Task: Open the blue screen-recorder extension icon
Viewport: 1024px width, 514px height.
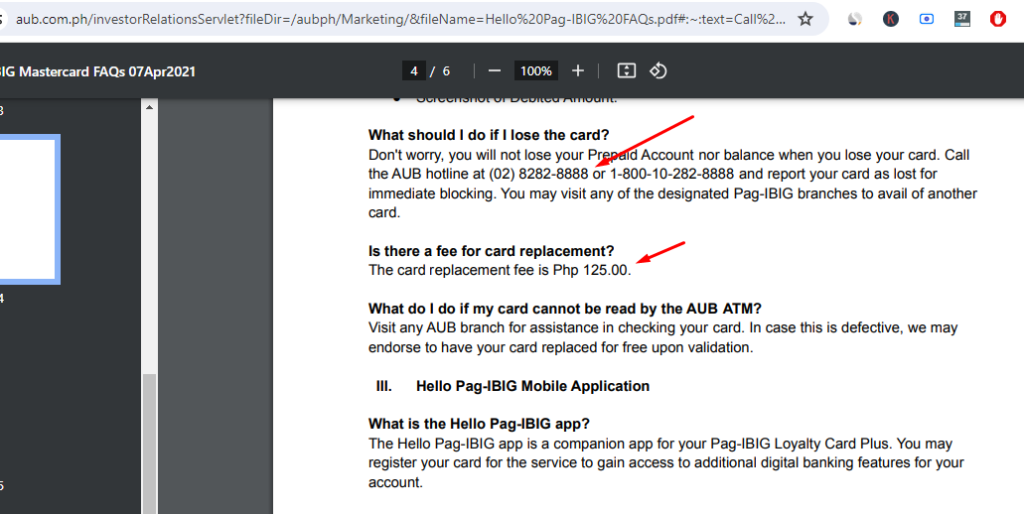Action: (x=927, y=19)
